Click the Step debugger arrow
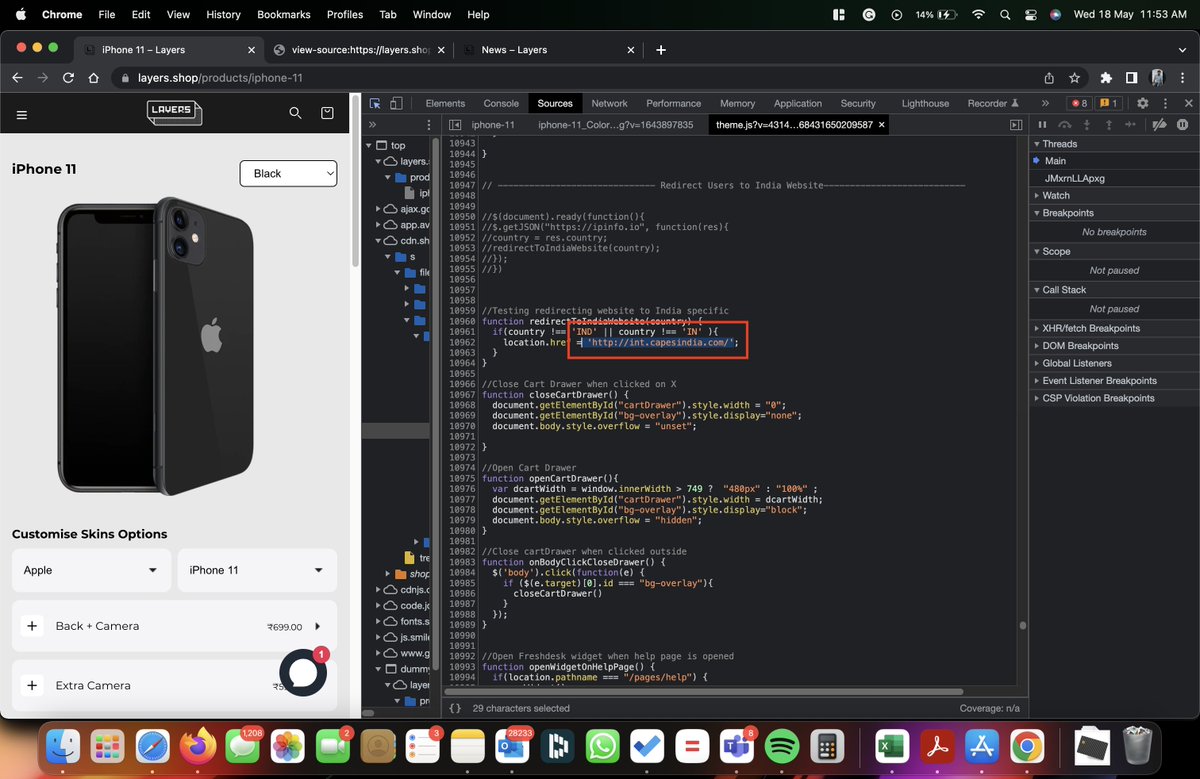The width and height of the screenshot is (1200, 779). (1132, 125)
